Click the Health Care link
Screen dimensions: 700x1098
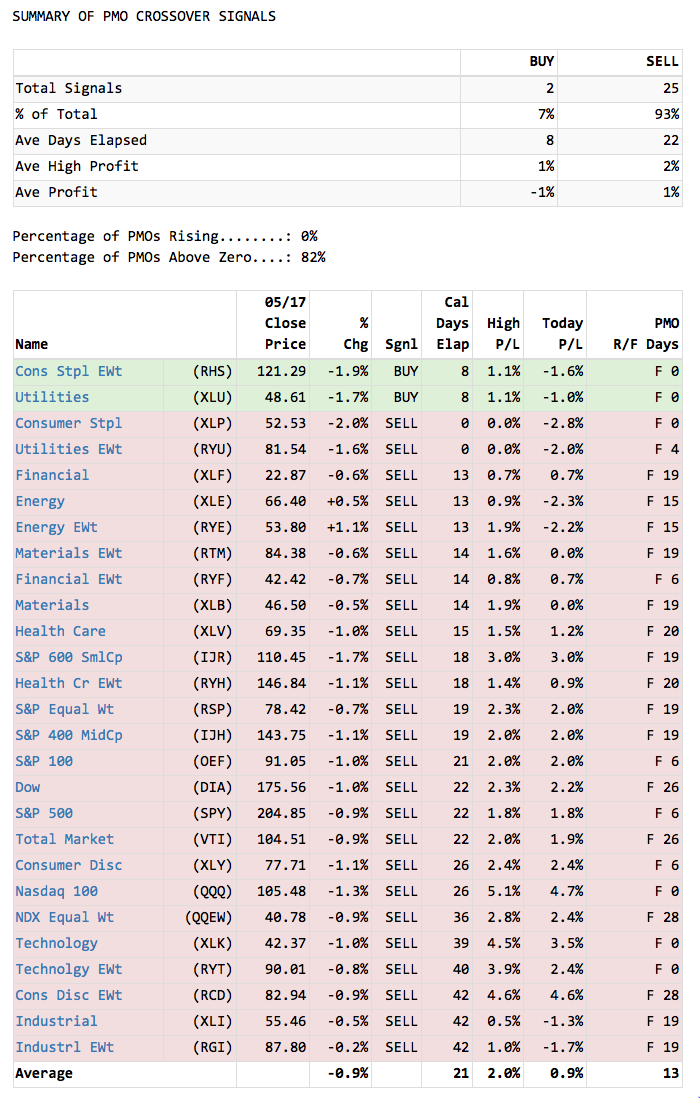point(60,631)
